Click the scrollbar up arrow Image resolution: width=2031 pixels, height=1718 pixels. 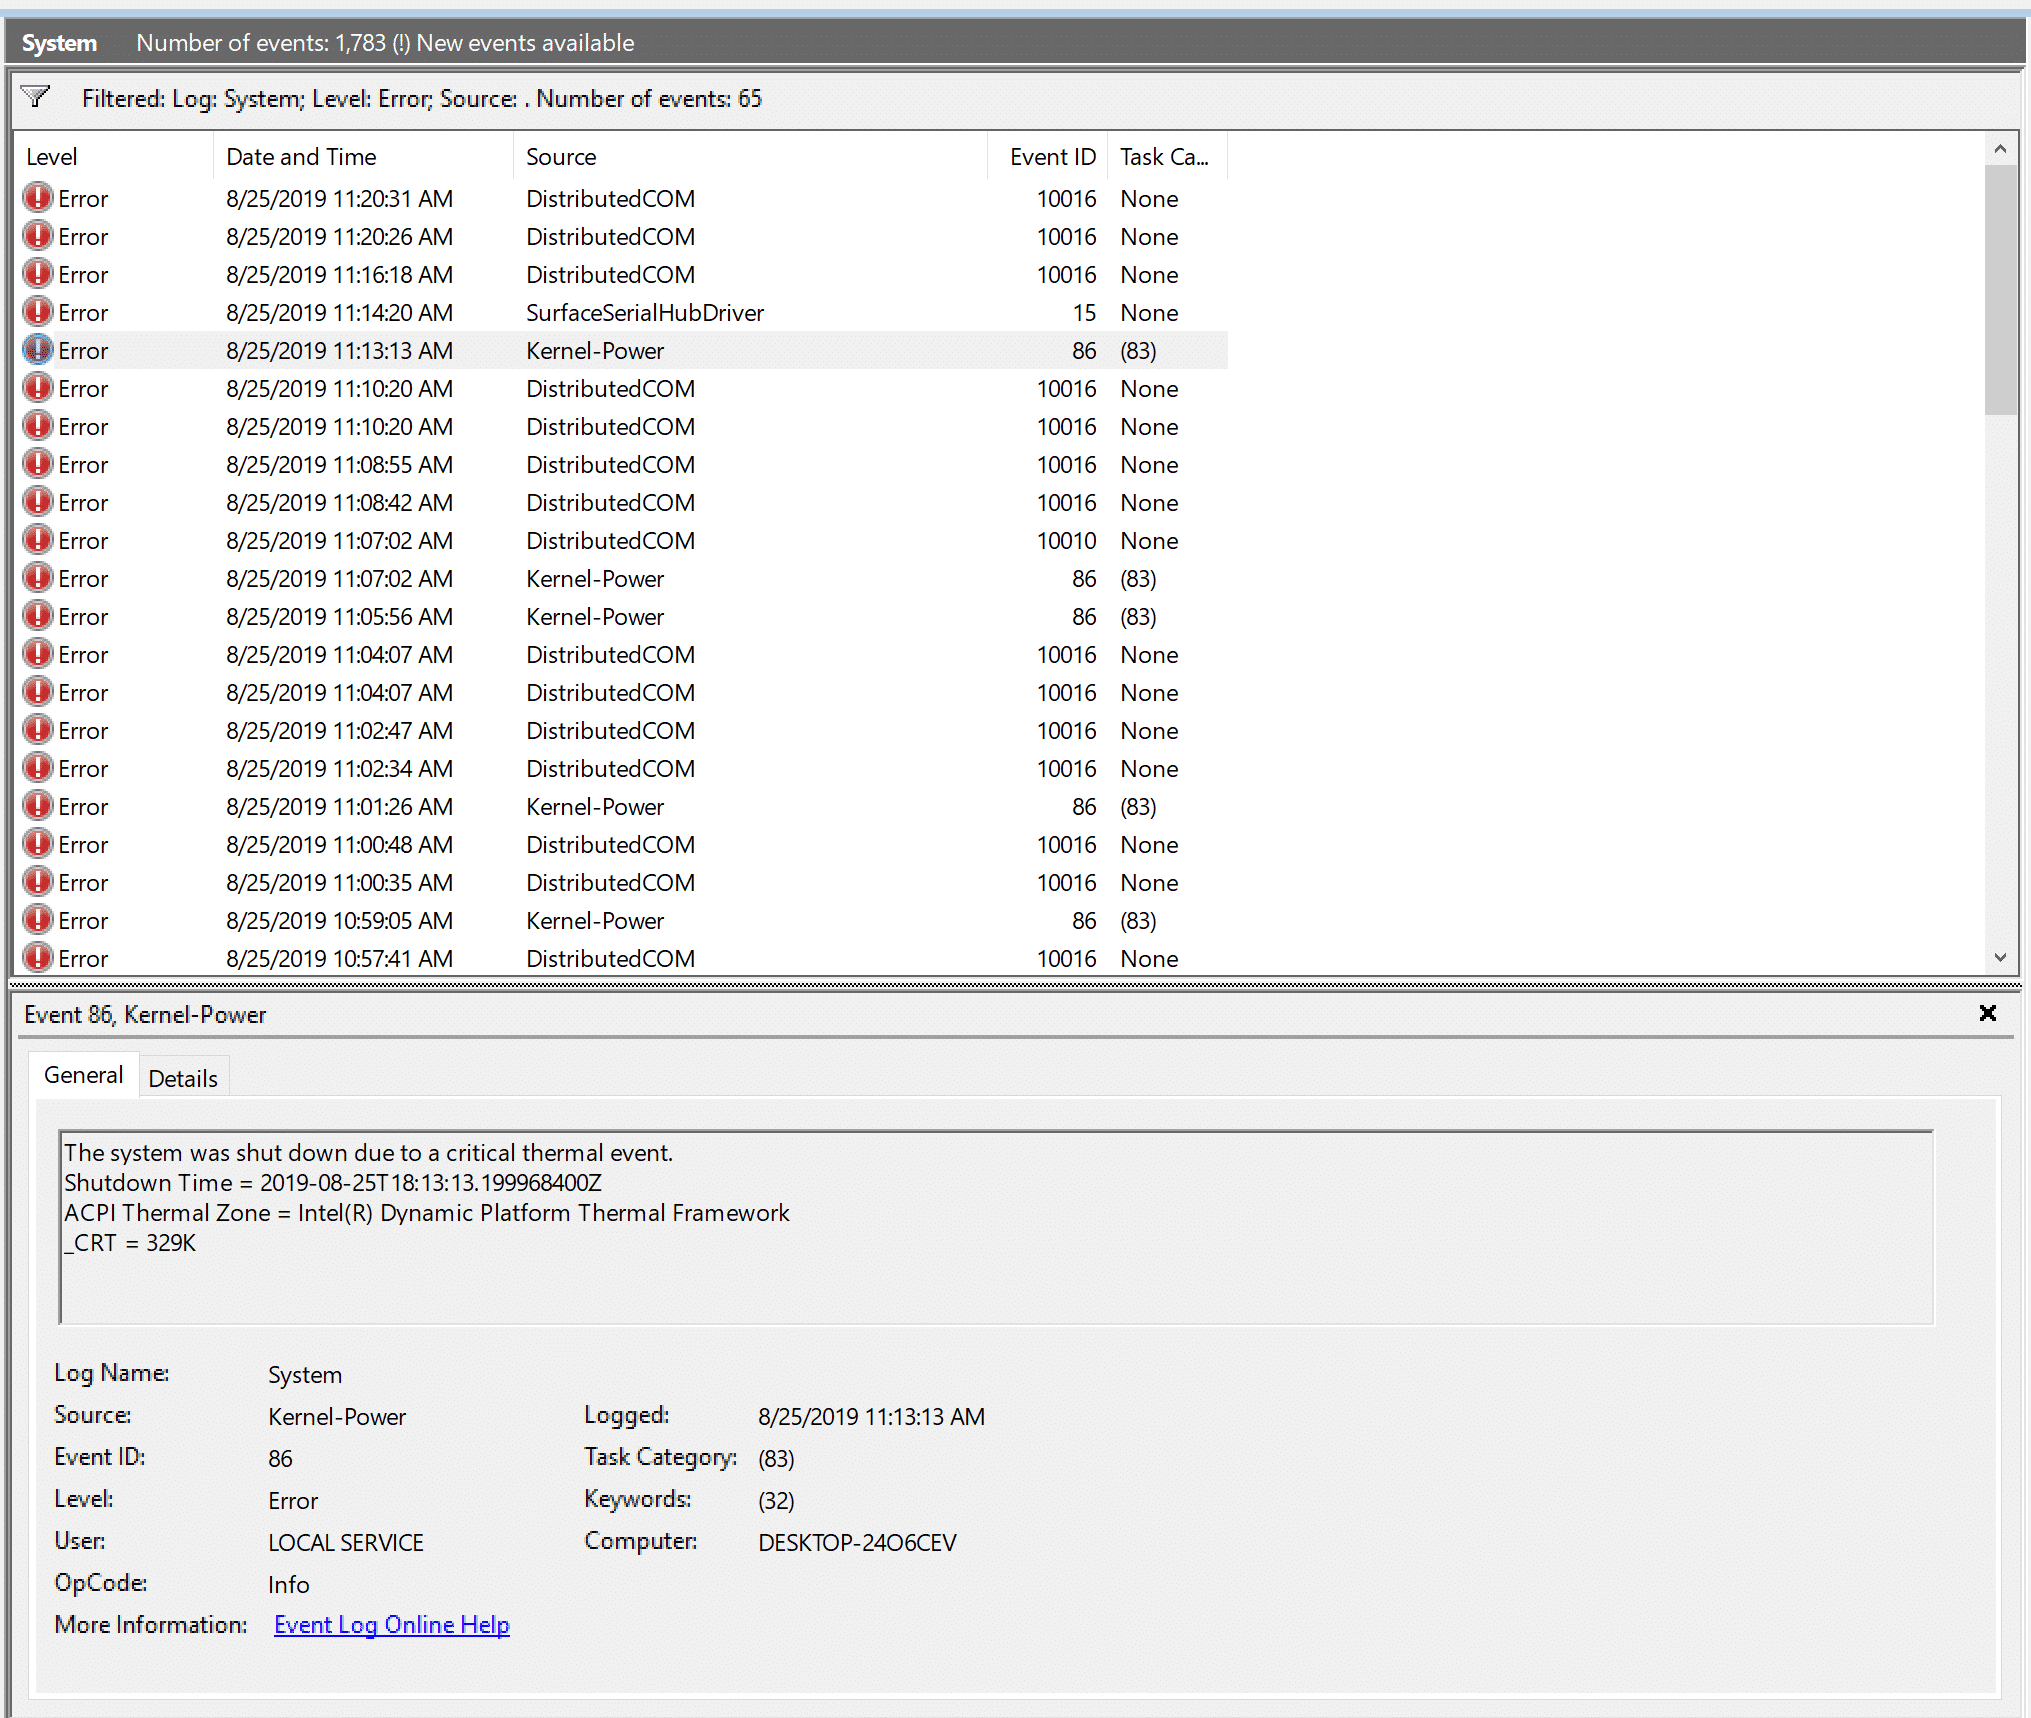click(2000, 149)
